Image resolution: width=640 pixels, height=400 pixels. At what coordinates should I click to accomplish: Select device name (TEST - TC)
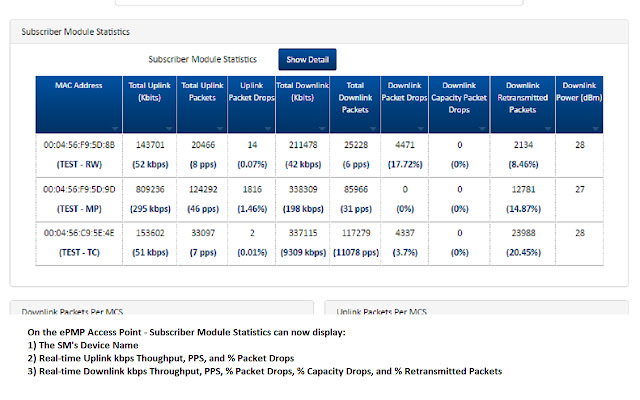pyautogui.click(x=79, y=253)
